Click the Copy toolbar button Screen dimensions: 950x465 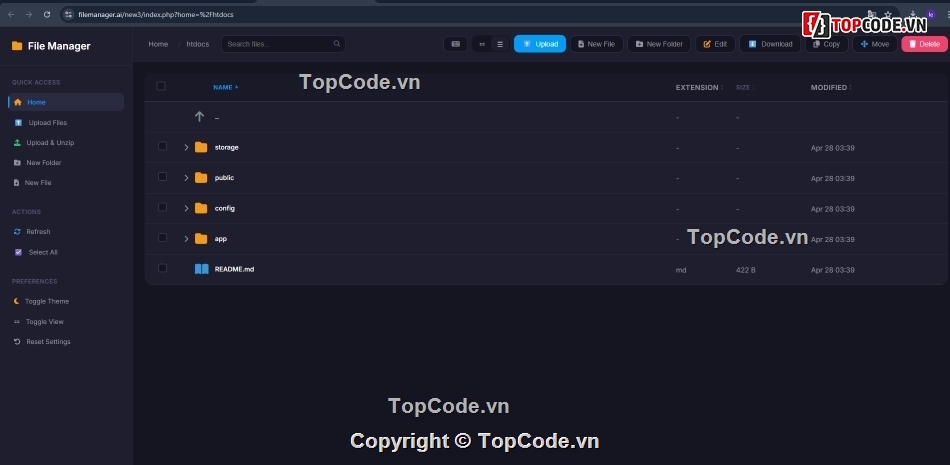pos(826,44)
